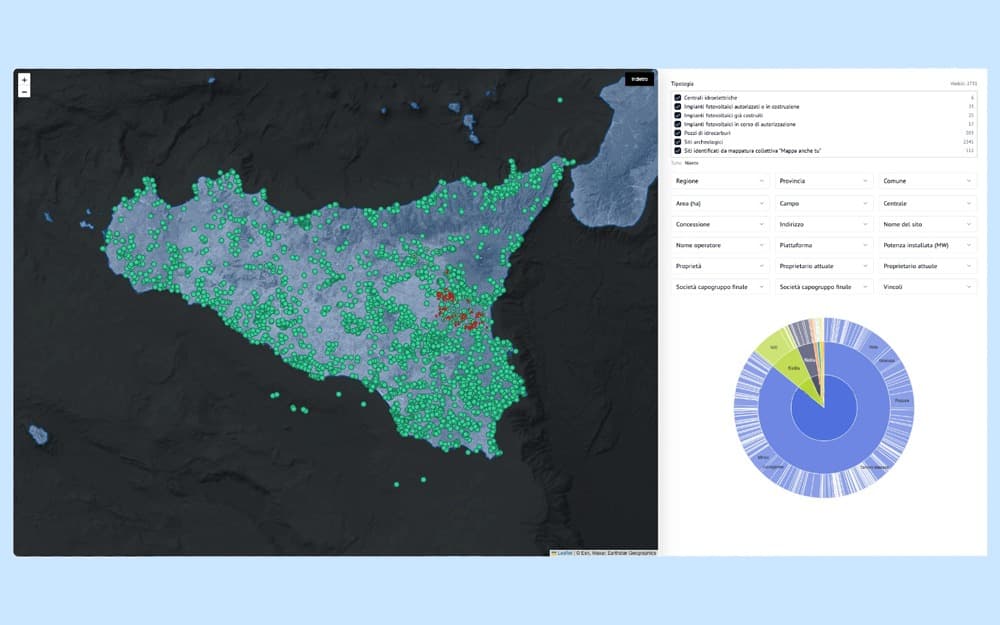The height and width of the screenshot is (625, 1000).
Task: Click the large blue middle ring of sunburst
Action: coord(824,456)
